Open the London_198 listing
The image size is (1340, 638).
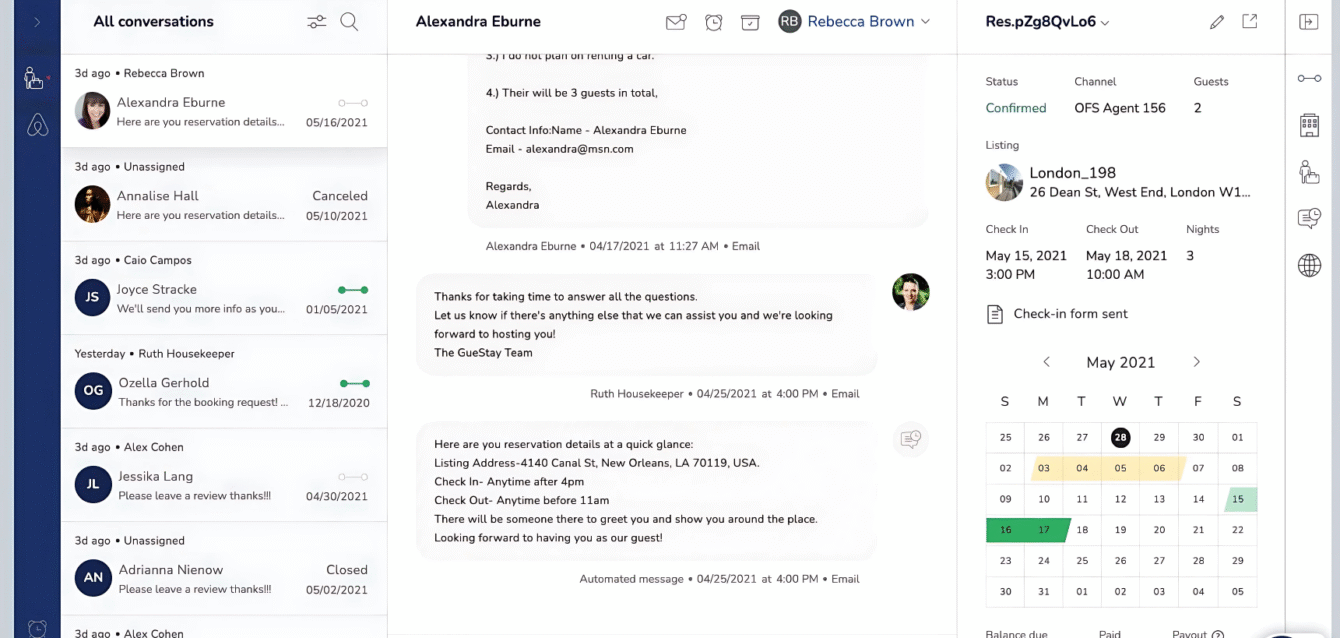(1073, 172)
